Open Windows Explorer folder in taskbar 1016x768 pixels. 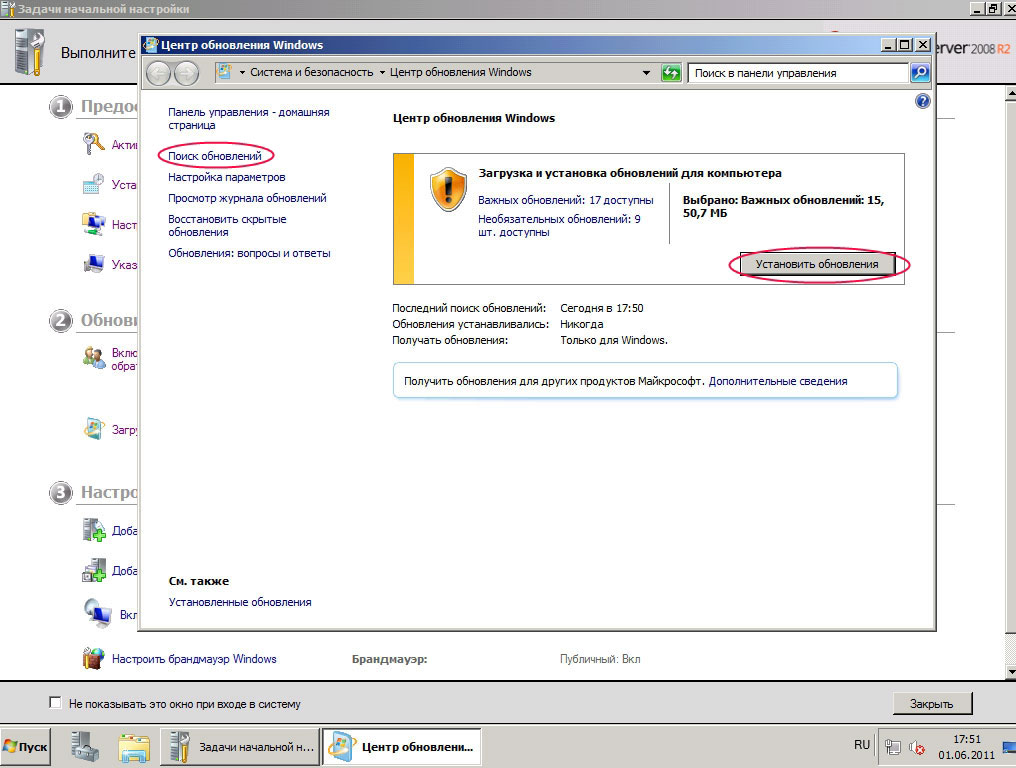[x=134, y=747]
